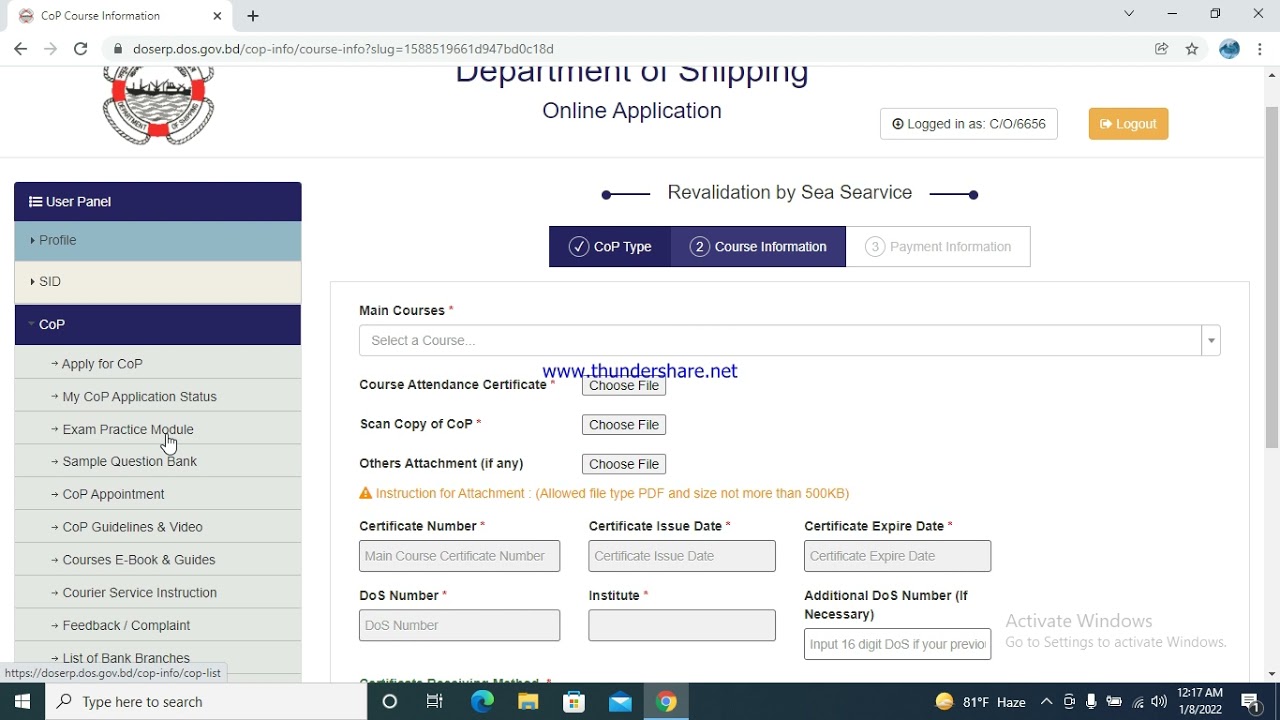Reload the page with refresh icon
This screenshot has width=1280, height=720.
pyautogui.click(x=81, y=48)
